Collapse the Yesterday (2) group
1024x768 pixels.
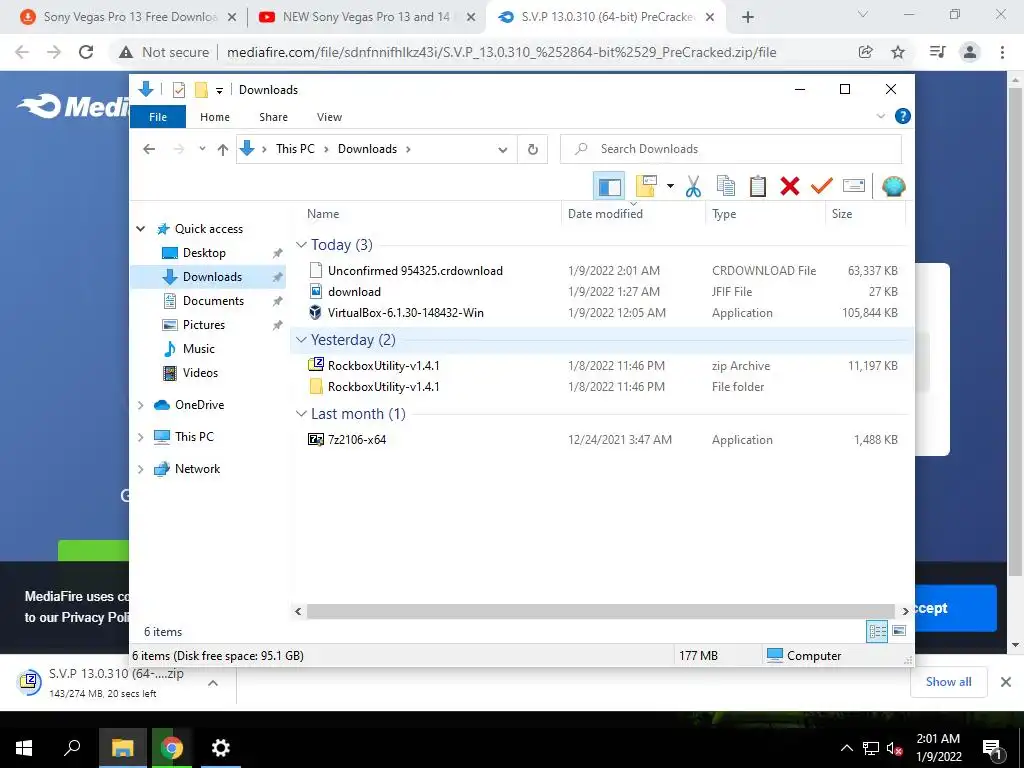click(x=301, y=340)
